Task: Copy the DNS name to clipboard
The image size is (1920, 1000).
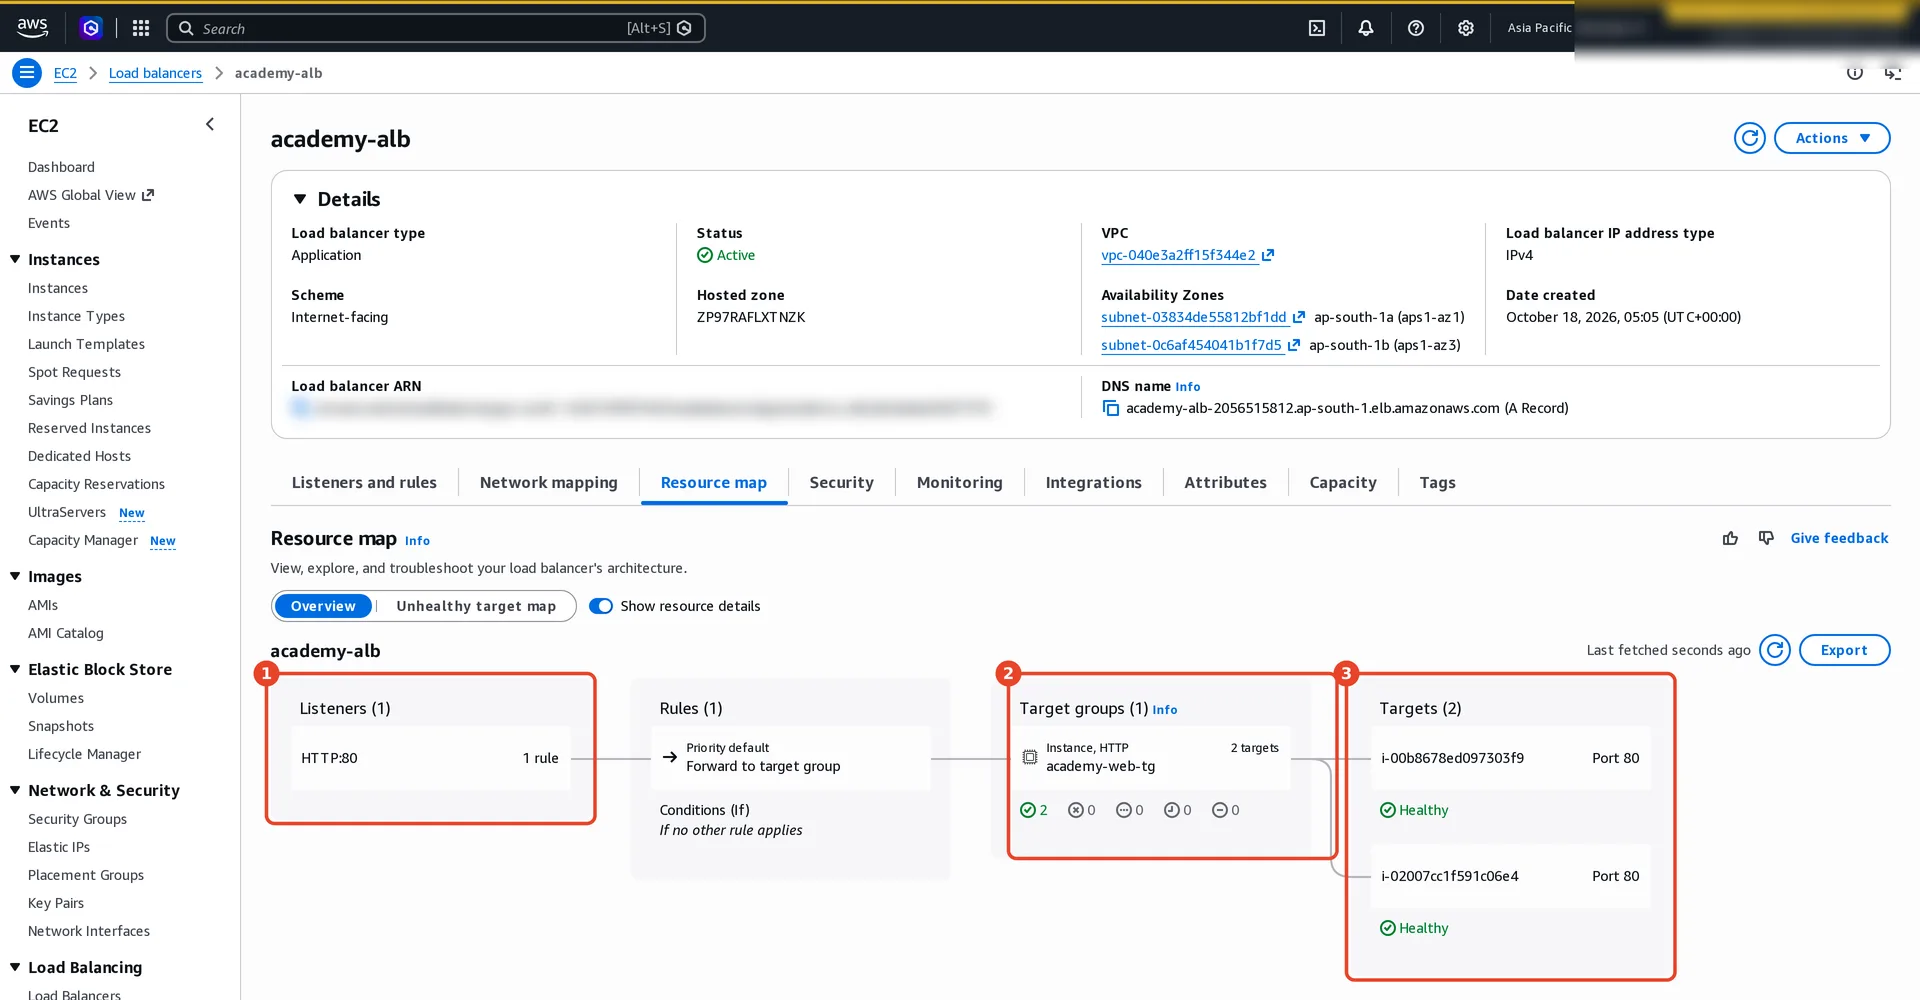Action: click(1111, 408)
